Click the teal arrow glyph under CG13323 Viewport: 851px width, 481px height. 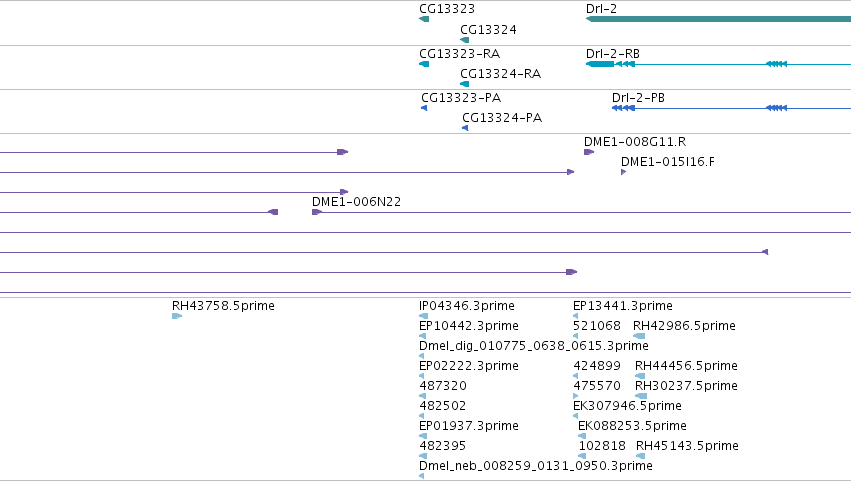click(424, 19)
